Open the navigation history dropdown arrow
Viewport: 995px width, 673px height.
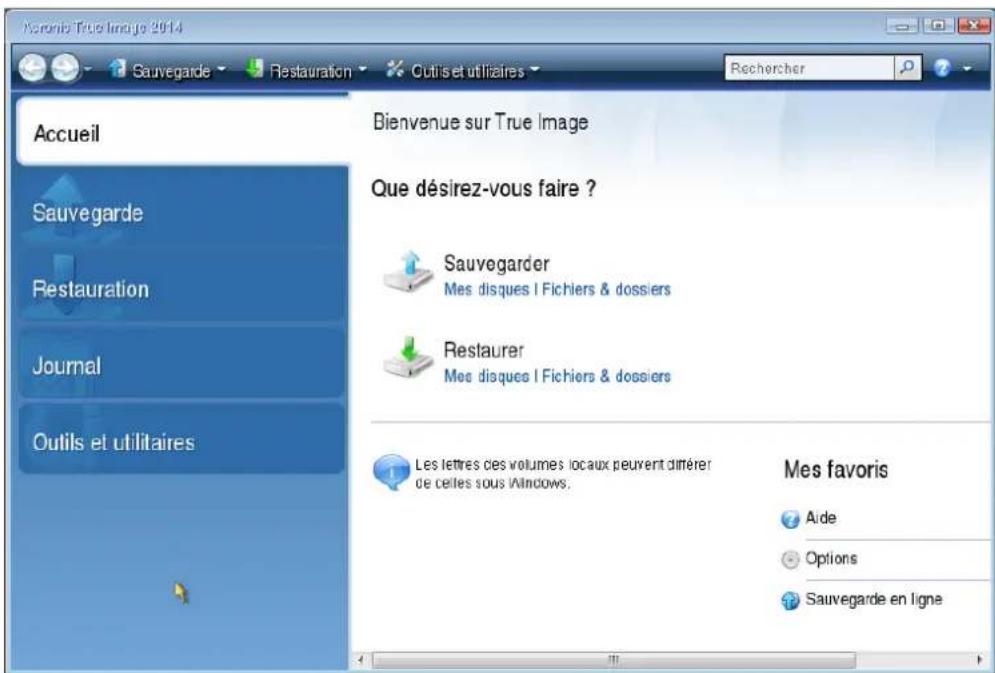point(88,70)
